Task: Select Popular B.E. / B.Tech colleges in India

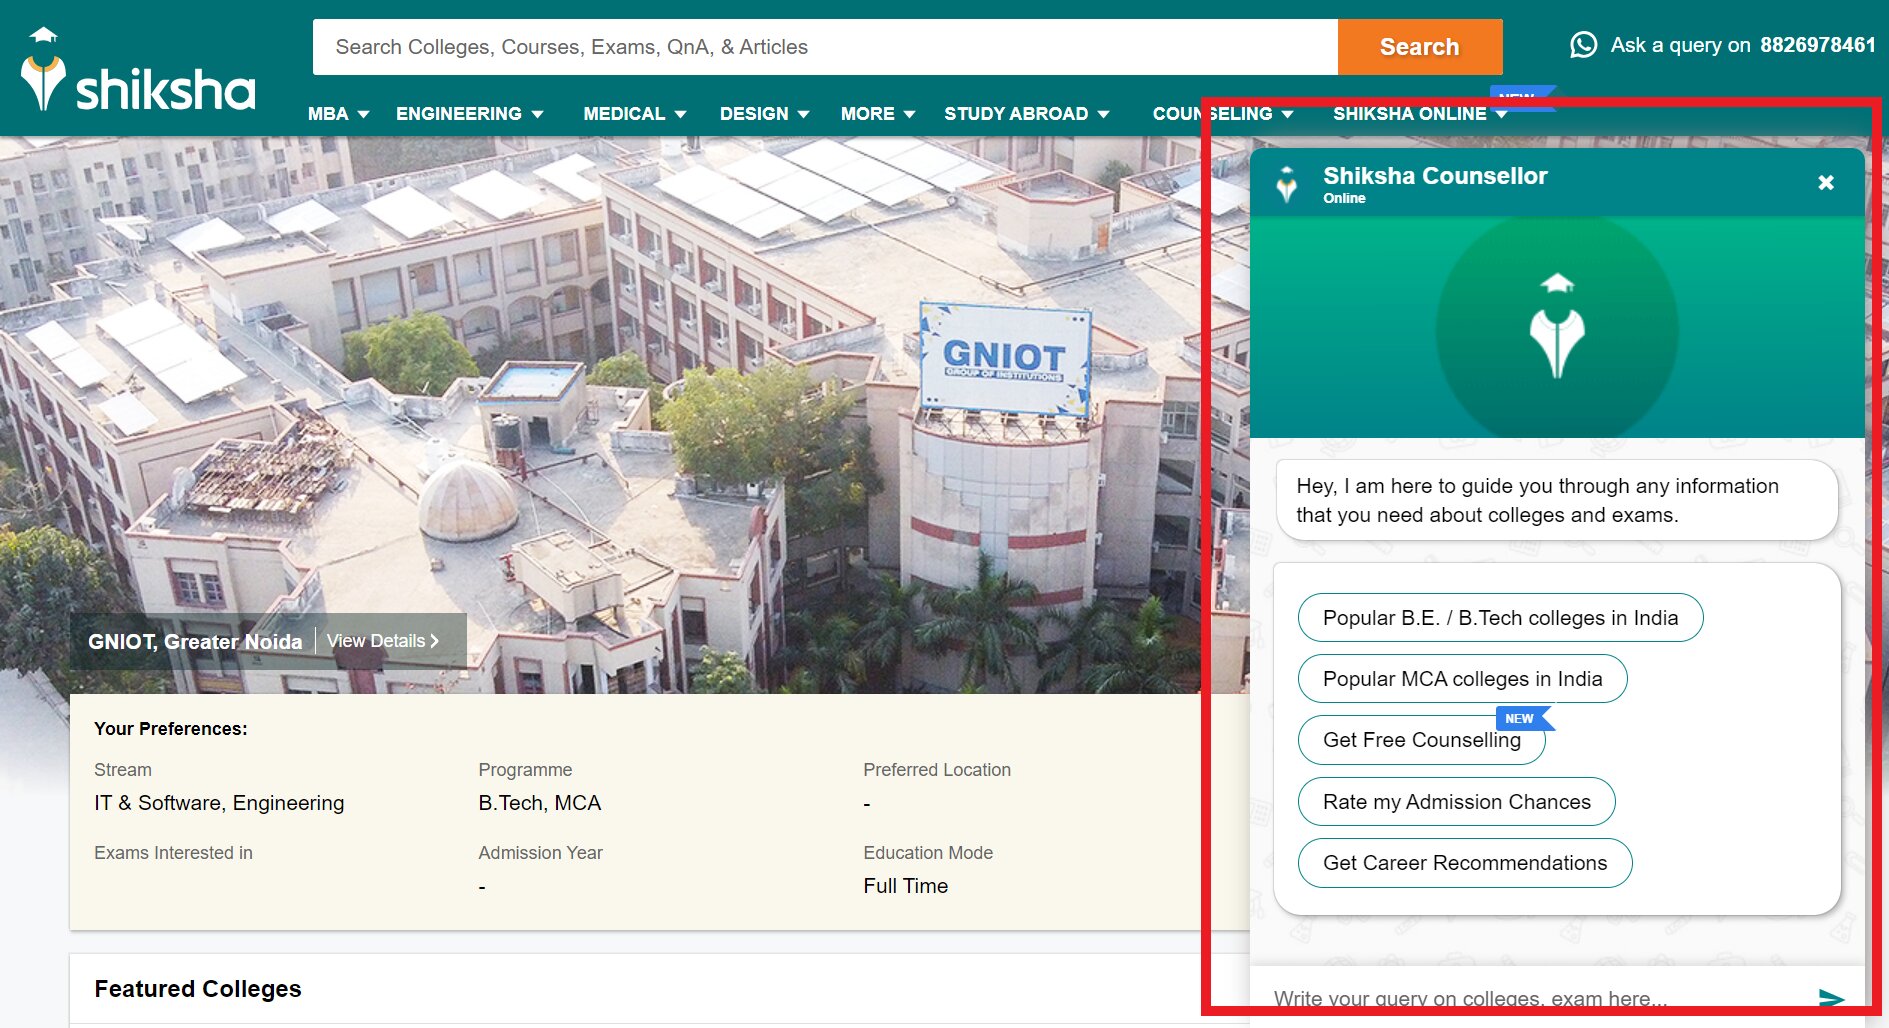Action: [x=1500, y=618]
